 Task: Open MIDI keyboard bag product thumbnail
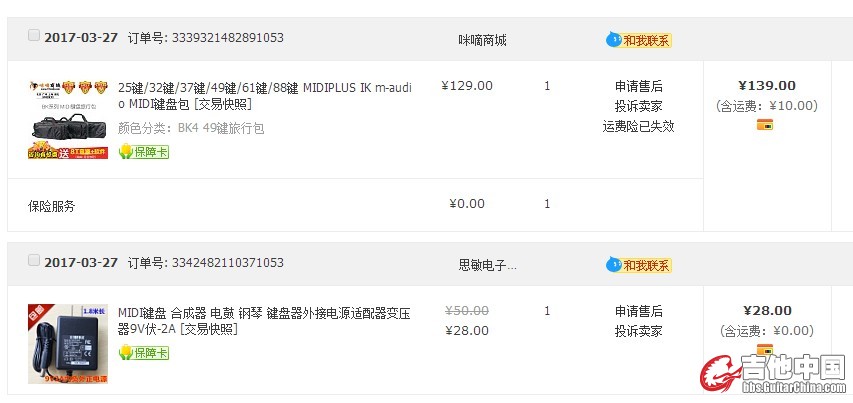pos(67,118)
